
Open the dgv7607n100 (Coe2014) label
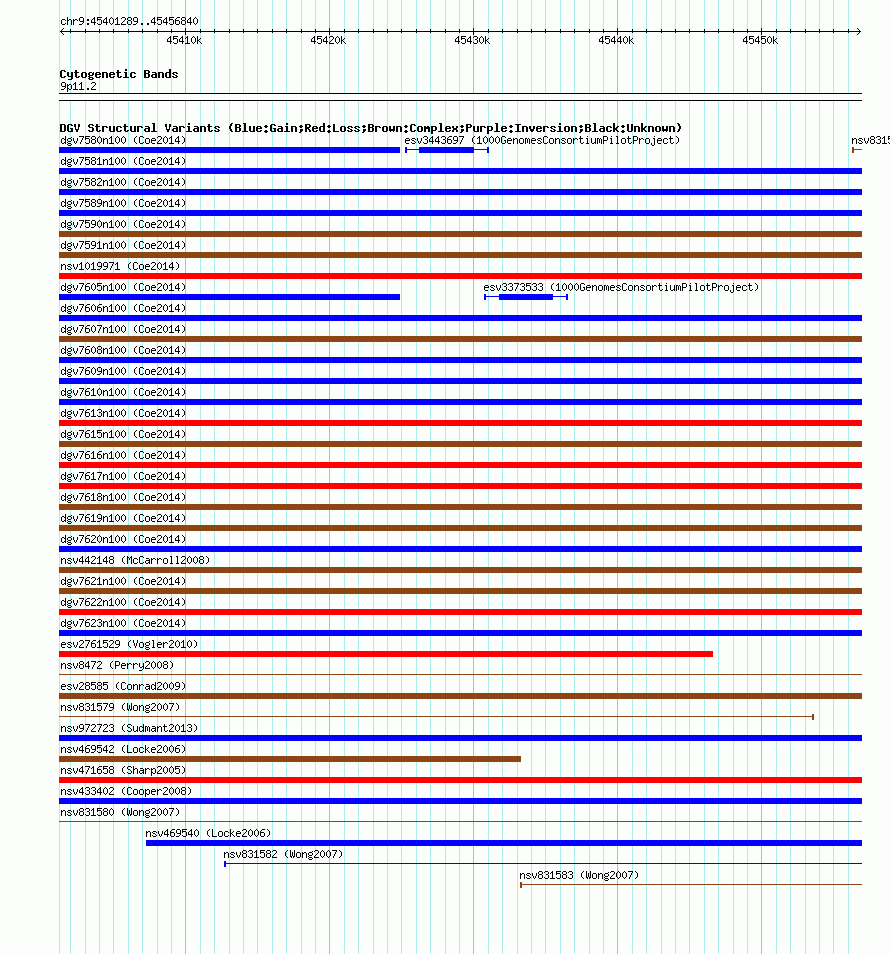tap(123, 329)
